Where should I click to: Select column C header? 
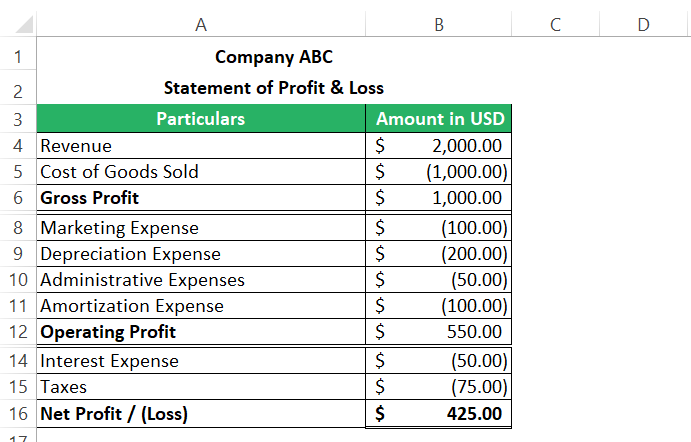pyautogui.click(x=554, y=24)
